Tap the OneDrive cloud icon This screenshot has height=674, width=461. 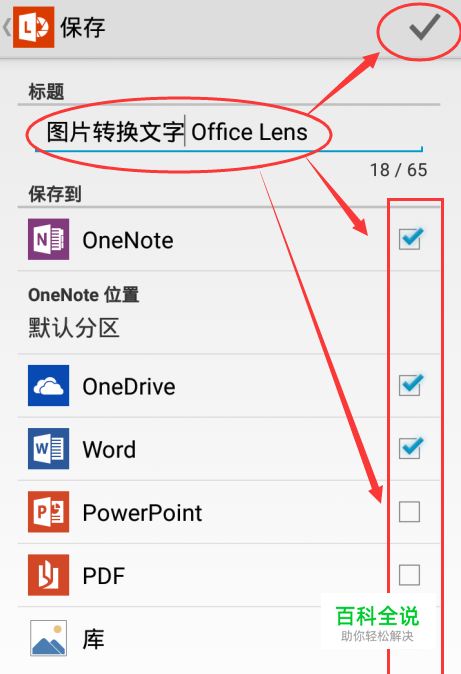(x=48, y=385)
